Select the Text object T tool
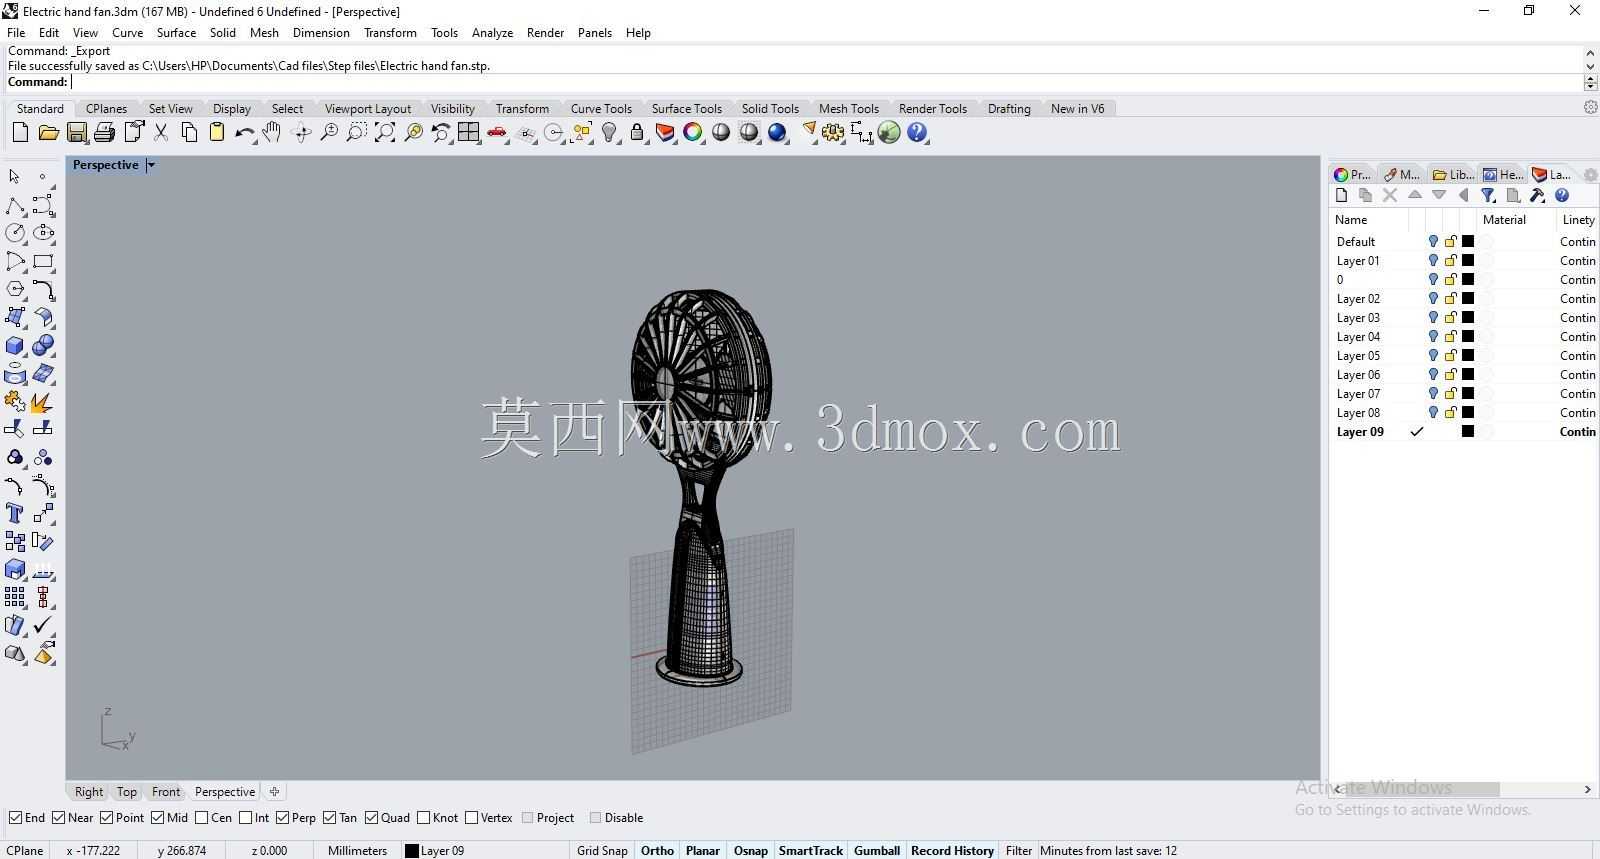The image size is (1600, 859). (15, 513)
